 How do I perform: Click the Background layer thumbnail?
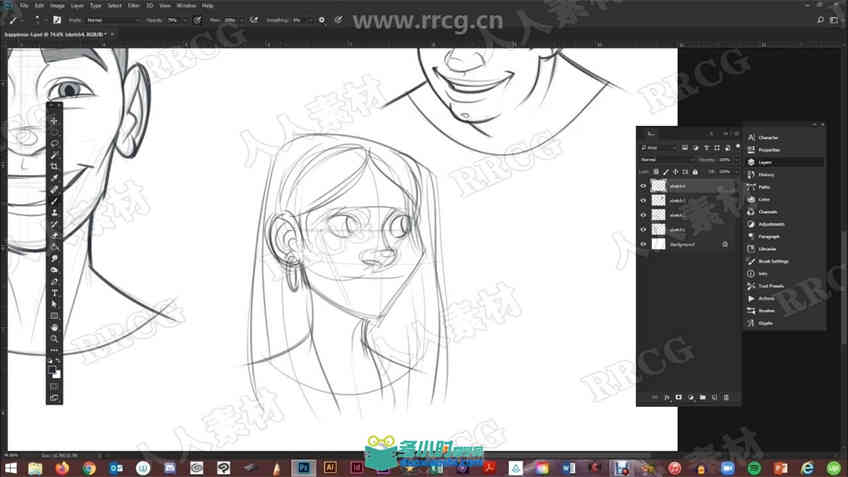pyautogui.click(x=658, y=244)
